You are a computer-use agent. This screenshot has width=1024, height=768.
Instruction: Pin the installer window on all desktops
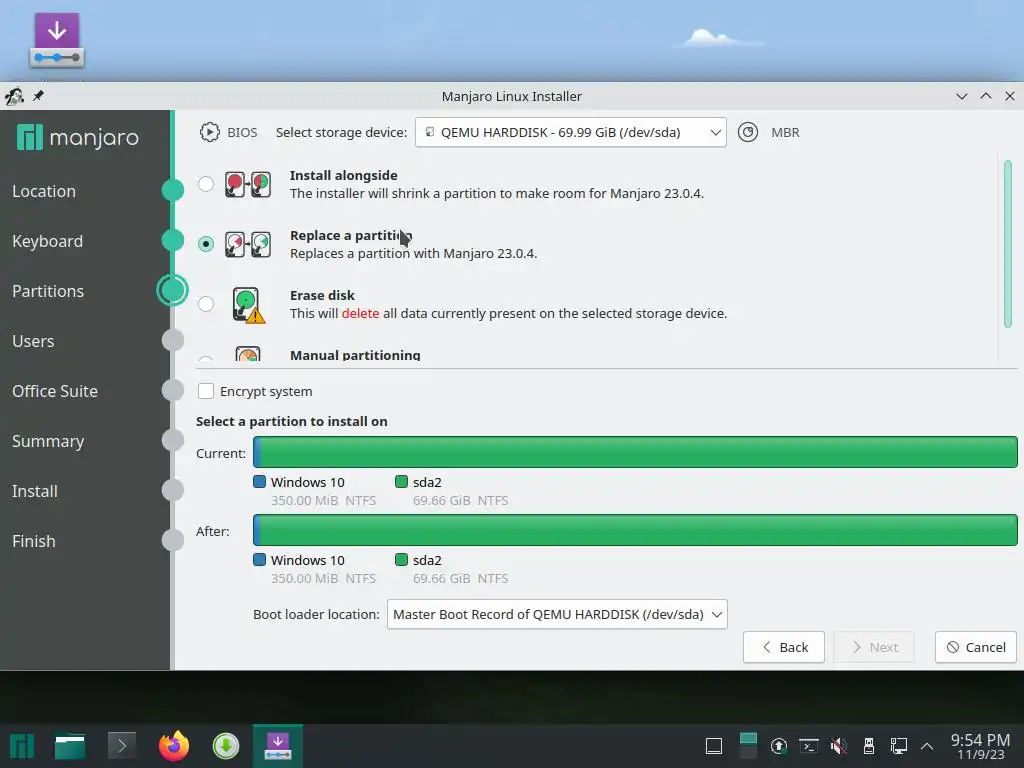tap(39, 96)
